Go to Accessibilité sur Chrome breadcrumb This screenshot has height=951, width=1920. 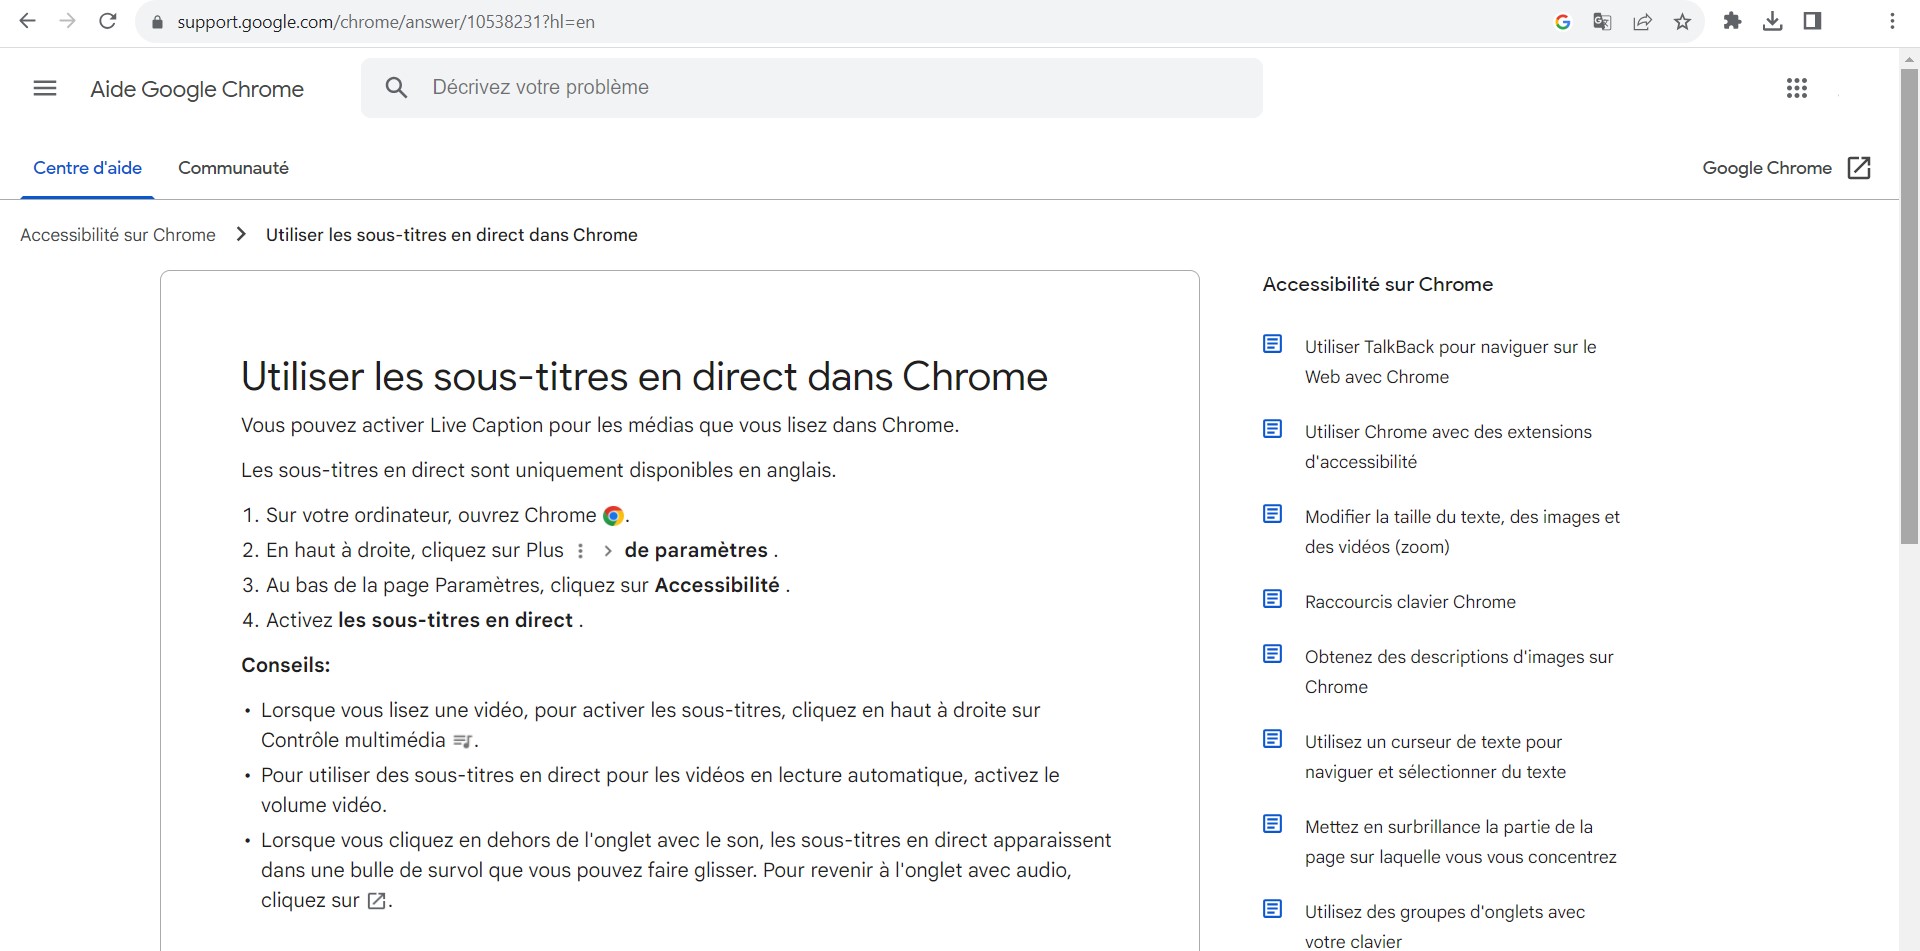pyautogui.click(x=118, y=235)
